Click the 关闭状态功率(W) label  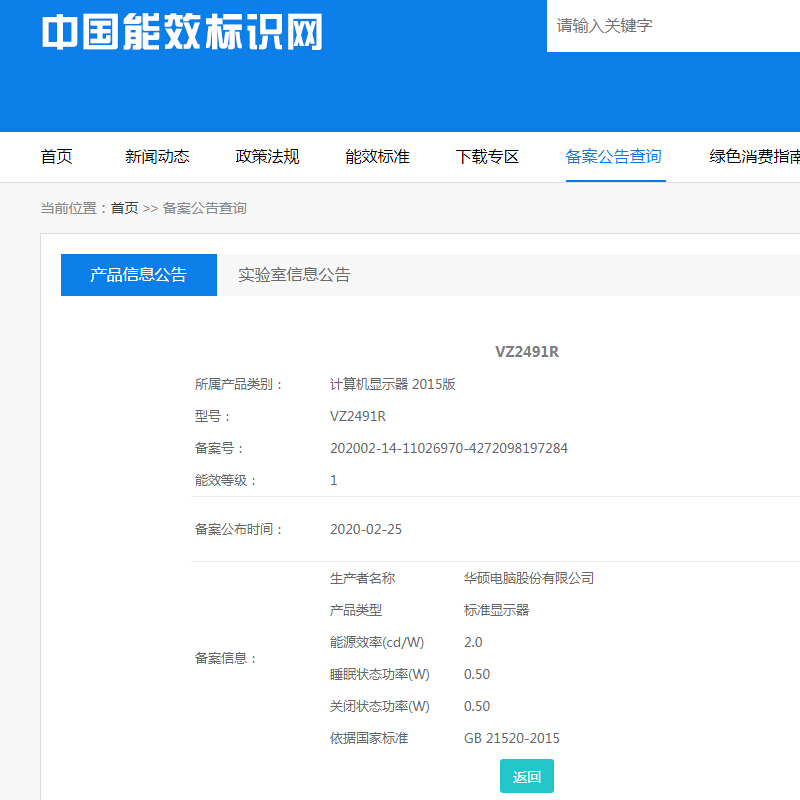(380, 707)
